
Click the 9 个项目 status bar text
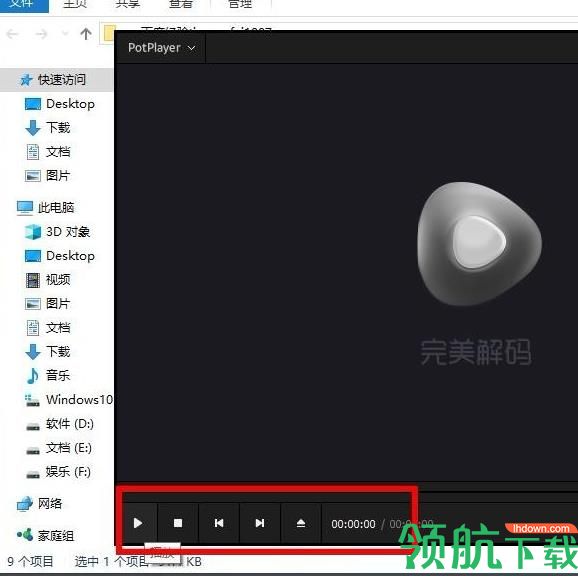(x=30, y=562)
